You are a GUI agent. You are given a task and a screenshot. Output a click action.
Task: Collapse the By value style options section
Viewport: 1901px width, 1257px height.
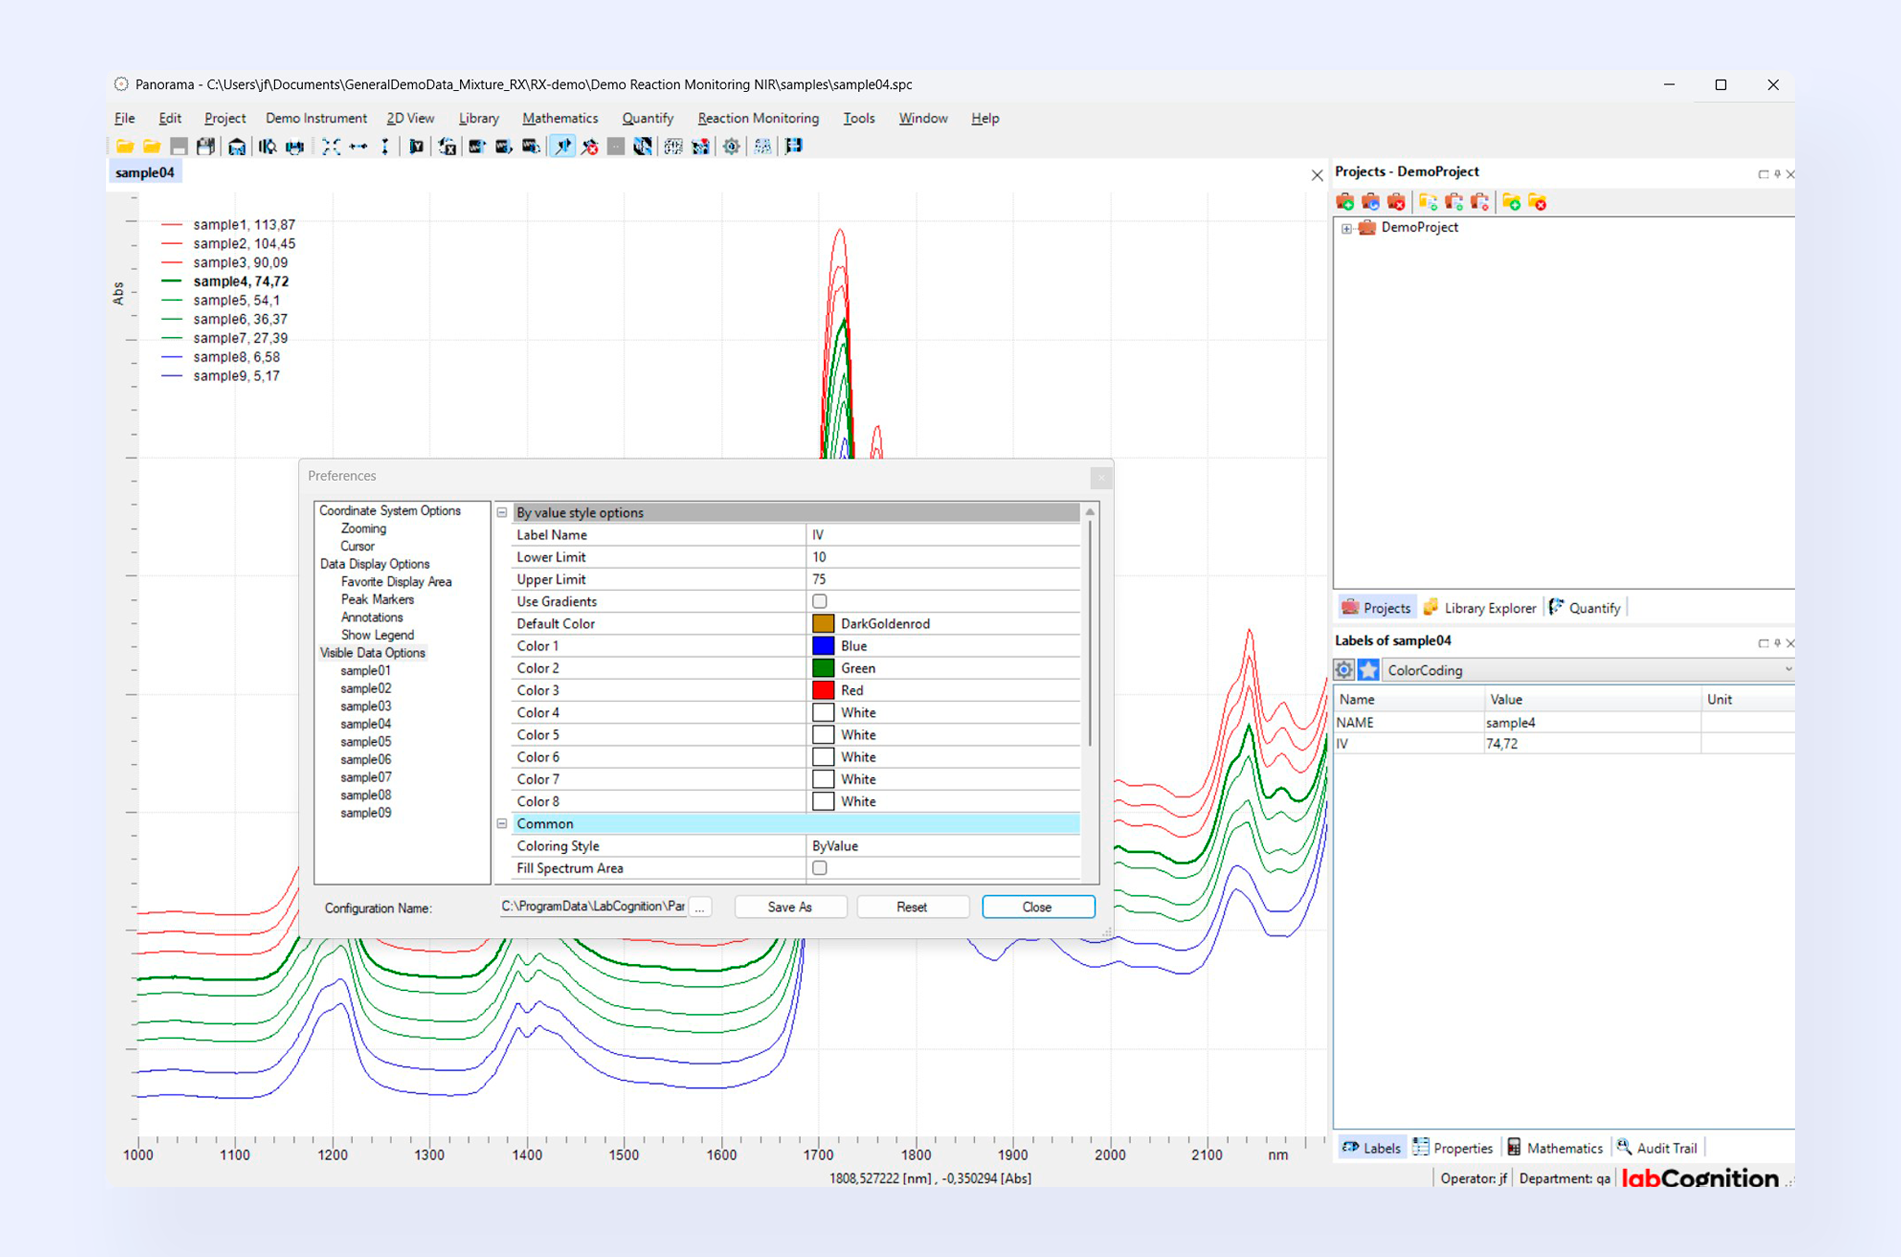click(502, 512)
